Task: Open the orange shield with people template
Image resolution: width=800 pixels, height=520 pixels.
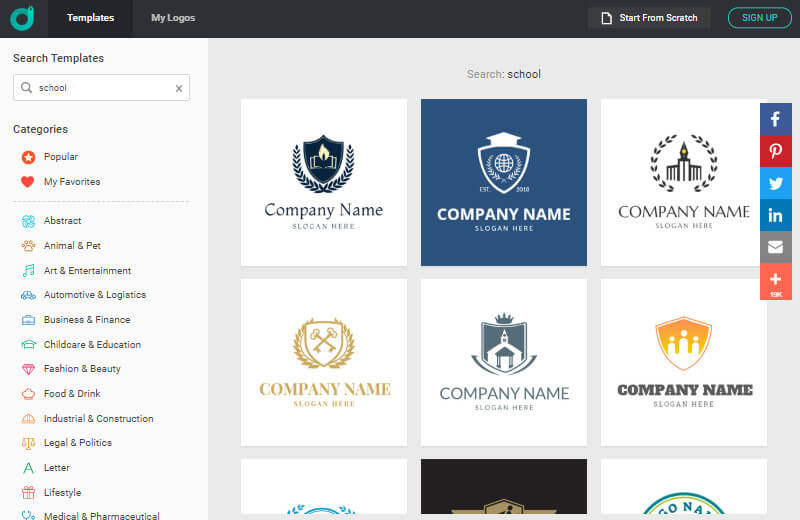Action: (684, 362)
